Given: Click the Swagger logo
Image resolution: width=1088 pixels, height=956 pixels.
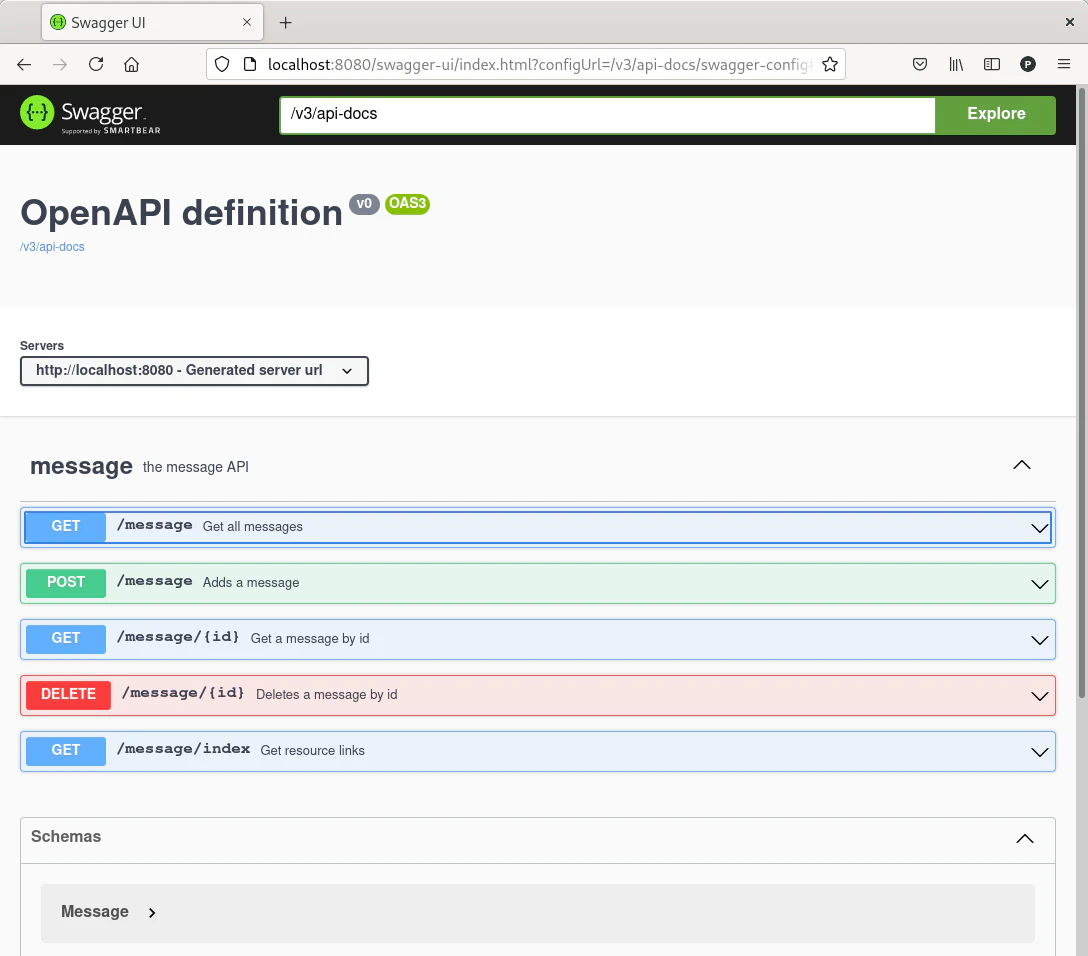Looking at the screenshot, I should (91, 114).
